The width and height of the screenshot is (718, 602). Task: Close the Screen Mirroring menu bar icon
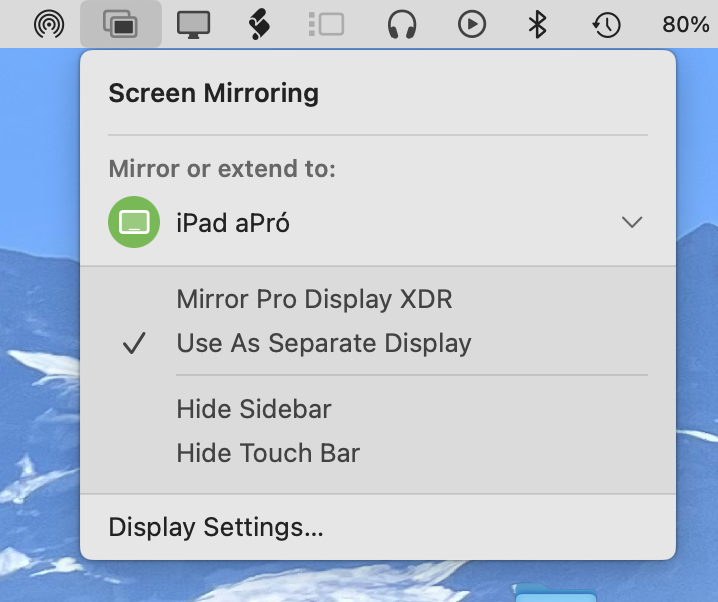pyautogui.click(x=120, y=24)
